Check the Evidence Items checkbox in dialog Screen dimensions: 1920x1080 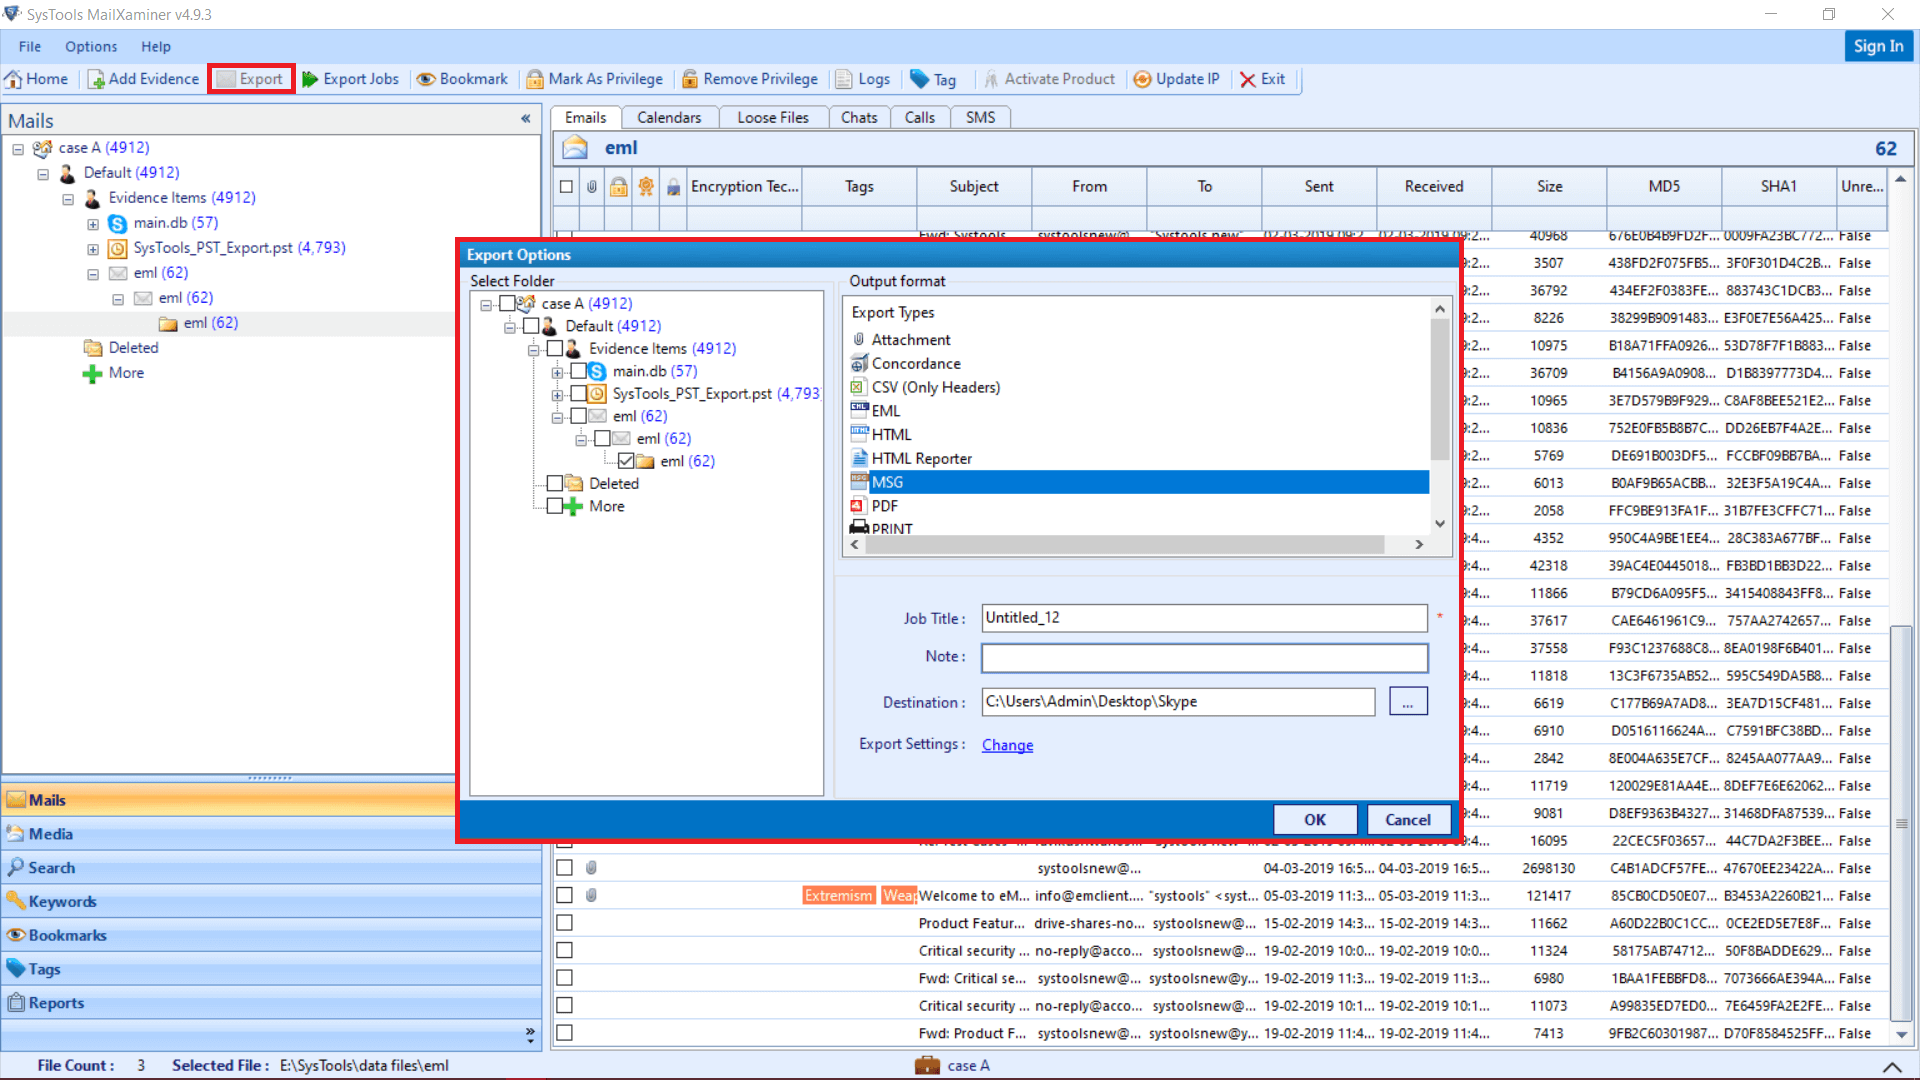point(555,348)
